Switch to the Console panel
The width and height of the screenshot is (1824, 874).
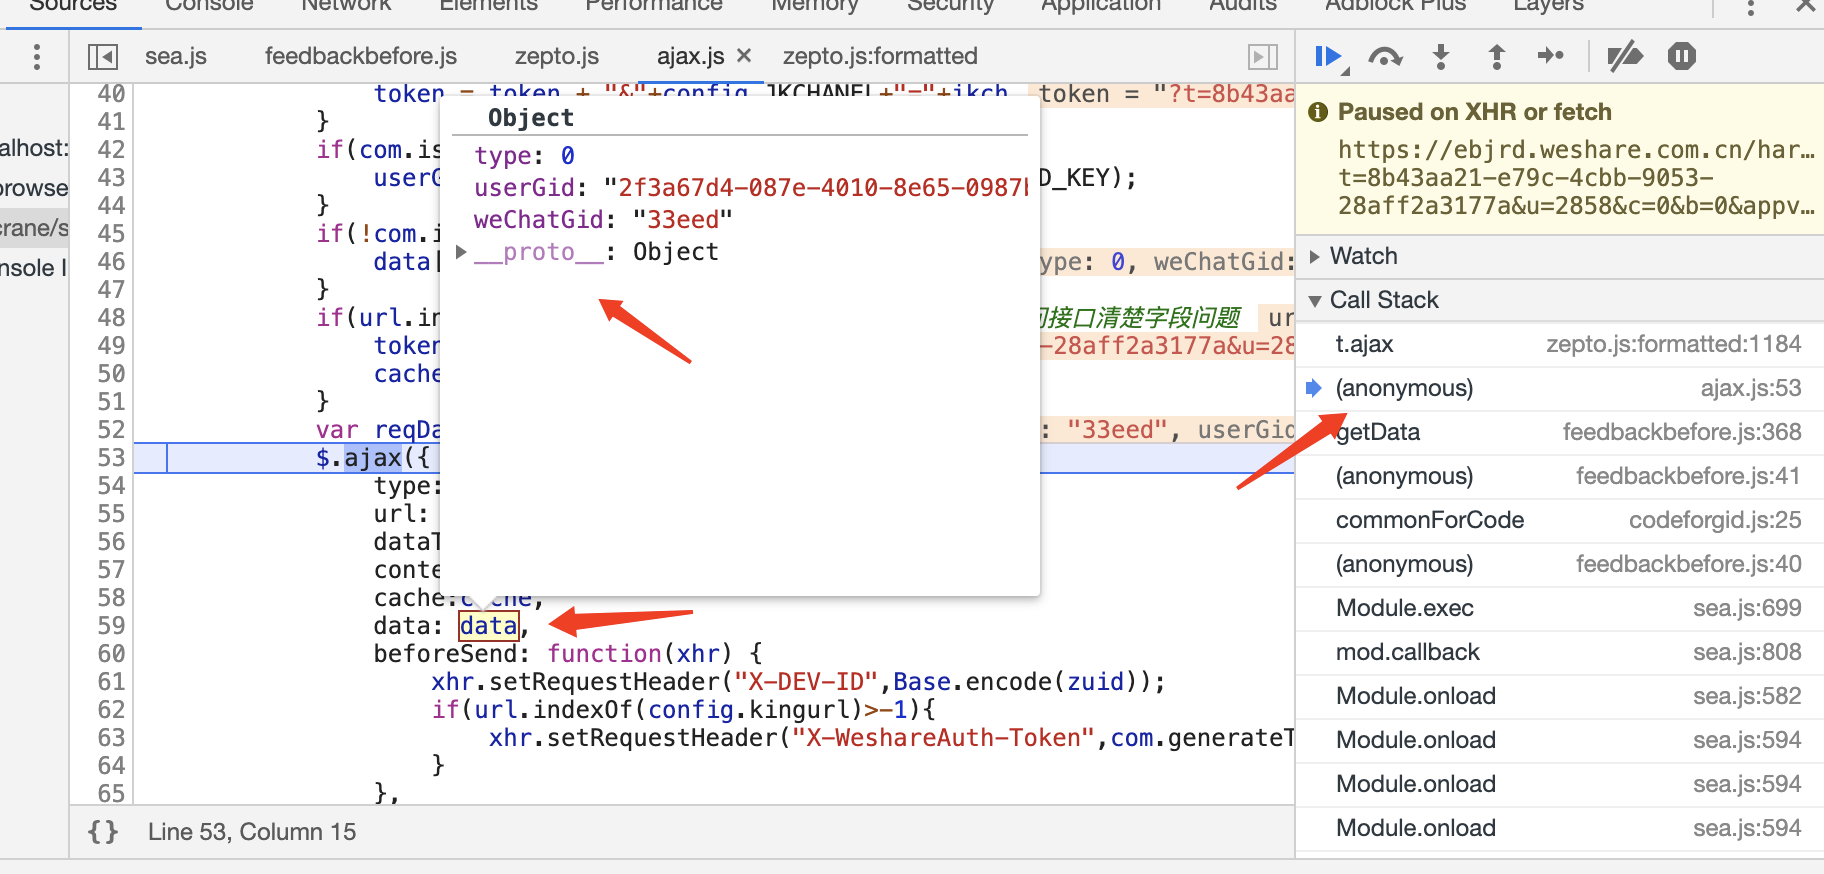pos(209,6)
